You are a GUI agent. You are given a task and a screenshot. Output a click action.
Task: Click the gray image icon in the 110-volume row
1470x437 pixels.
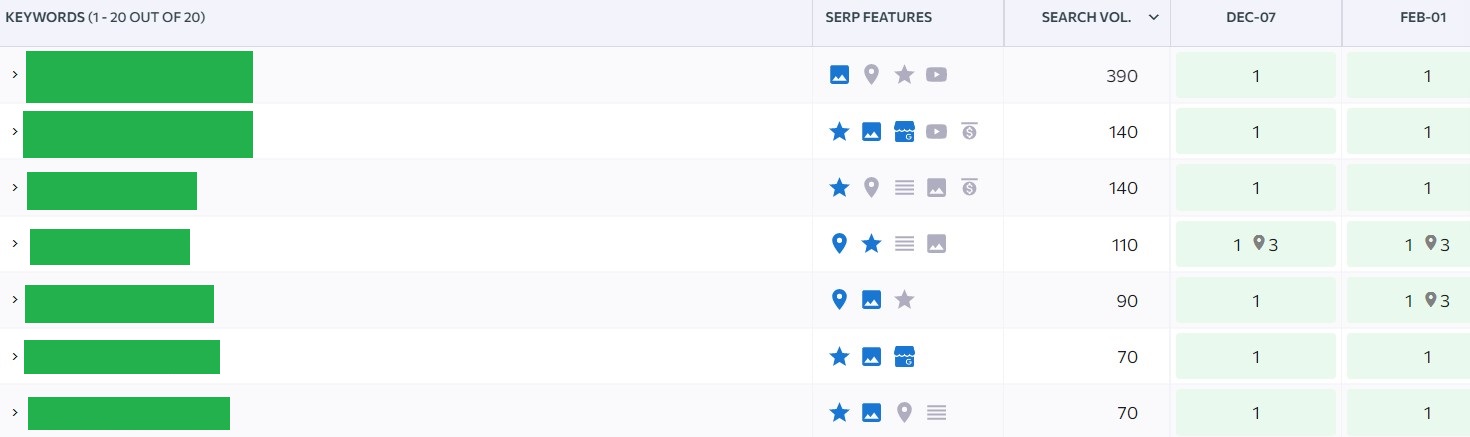[936, 244]
